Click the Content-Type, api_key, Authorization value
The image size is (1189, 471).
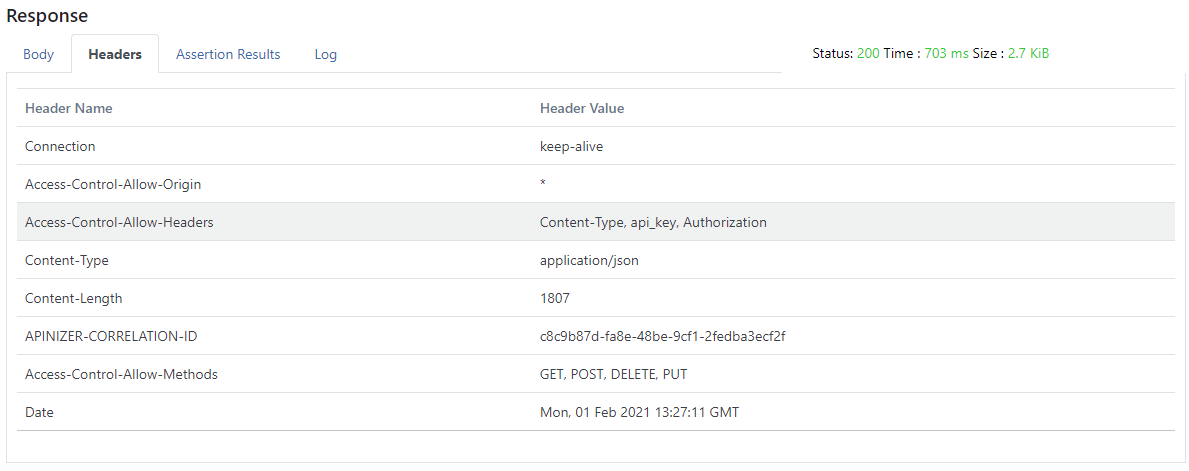(x=653, y=222)
